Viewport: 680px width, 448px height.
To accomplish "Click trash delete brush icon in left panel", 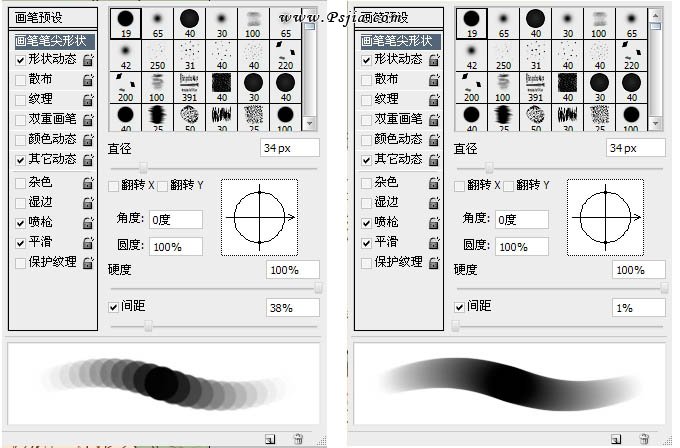I will coord(298,438).
